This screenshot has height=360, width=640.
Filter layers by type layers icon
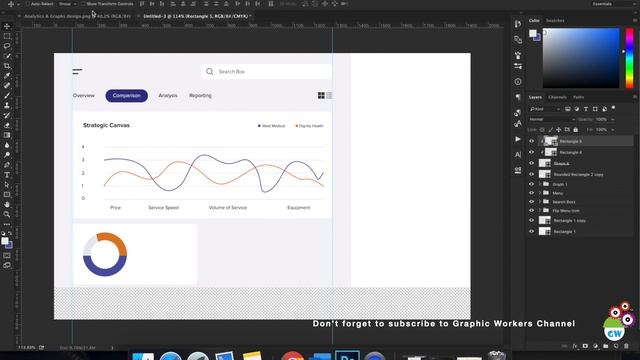[586, 109]
